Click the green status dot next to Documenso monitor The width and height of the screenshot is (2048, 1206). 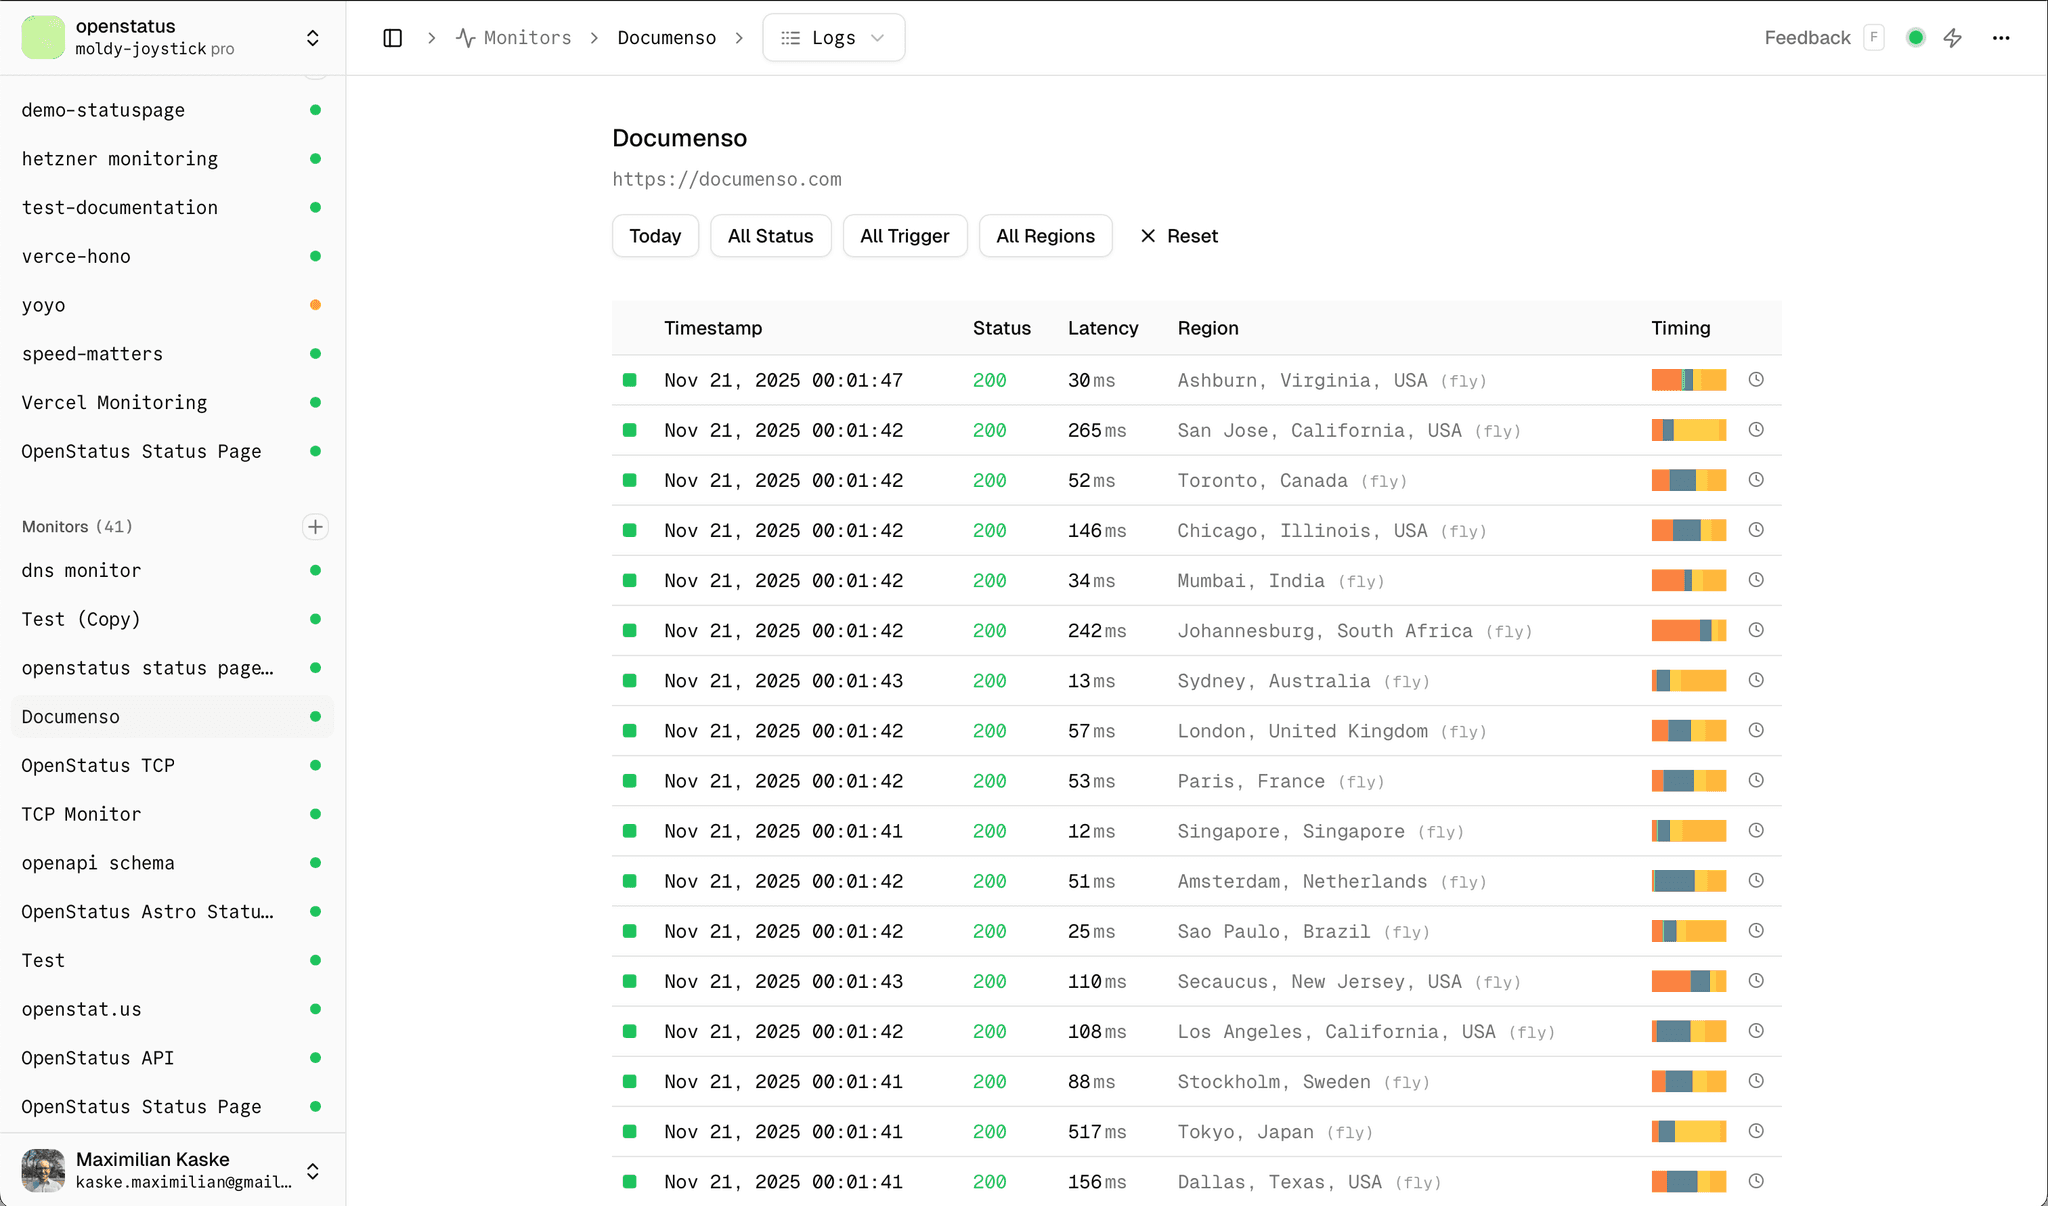[x=315, y=716]
